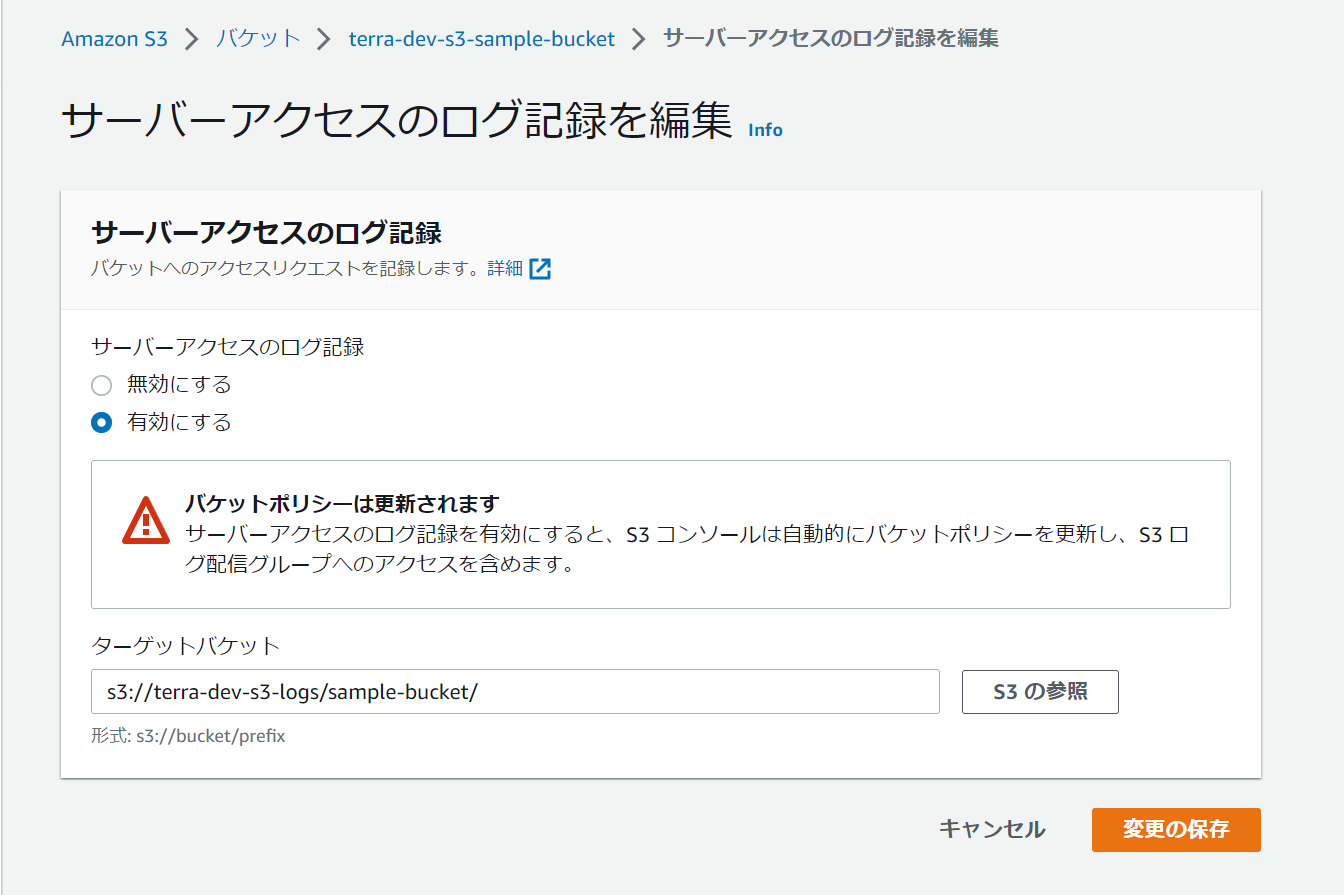The height and width of the screenshot is (895, 1344).
Task: Open the 詳細 external link icon
Action: pos(540,268)
